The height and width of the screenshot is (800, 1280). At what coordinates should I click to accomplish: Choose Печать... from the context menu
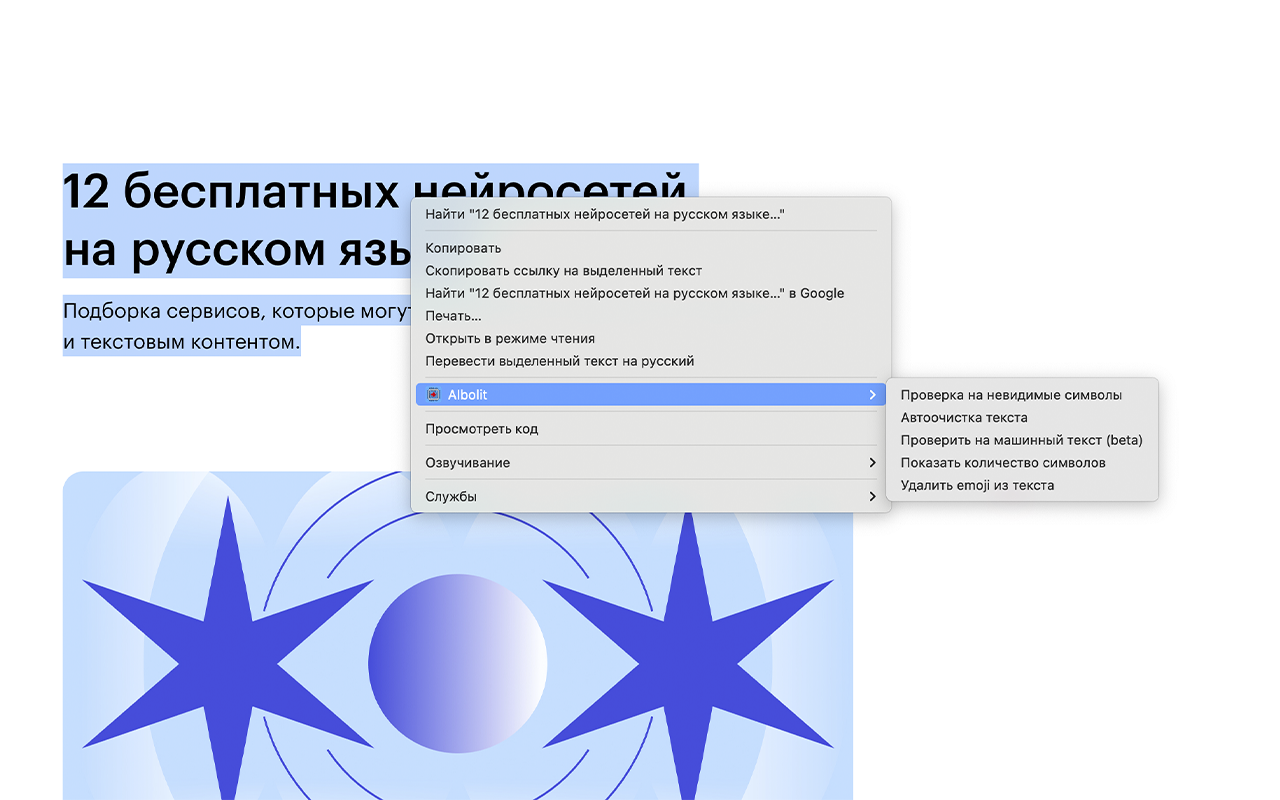tap(650, 316)
